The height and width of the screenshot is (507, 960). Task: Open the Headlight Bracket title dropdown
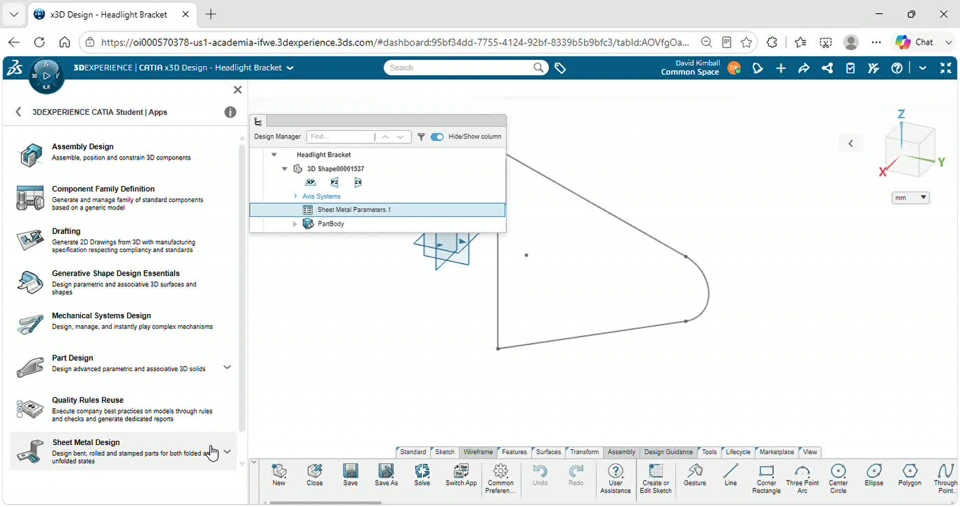(x=290, y=68)
